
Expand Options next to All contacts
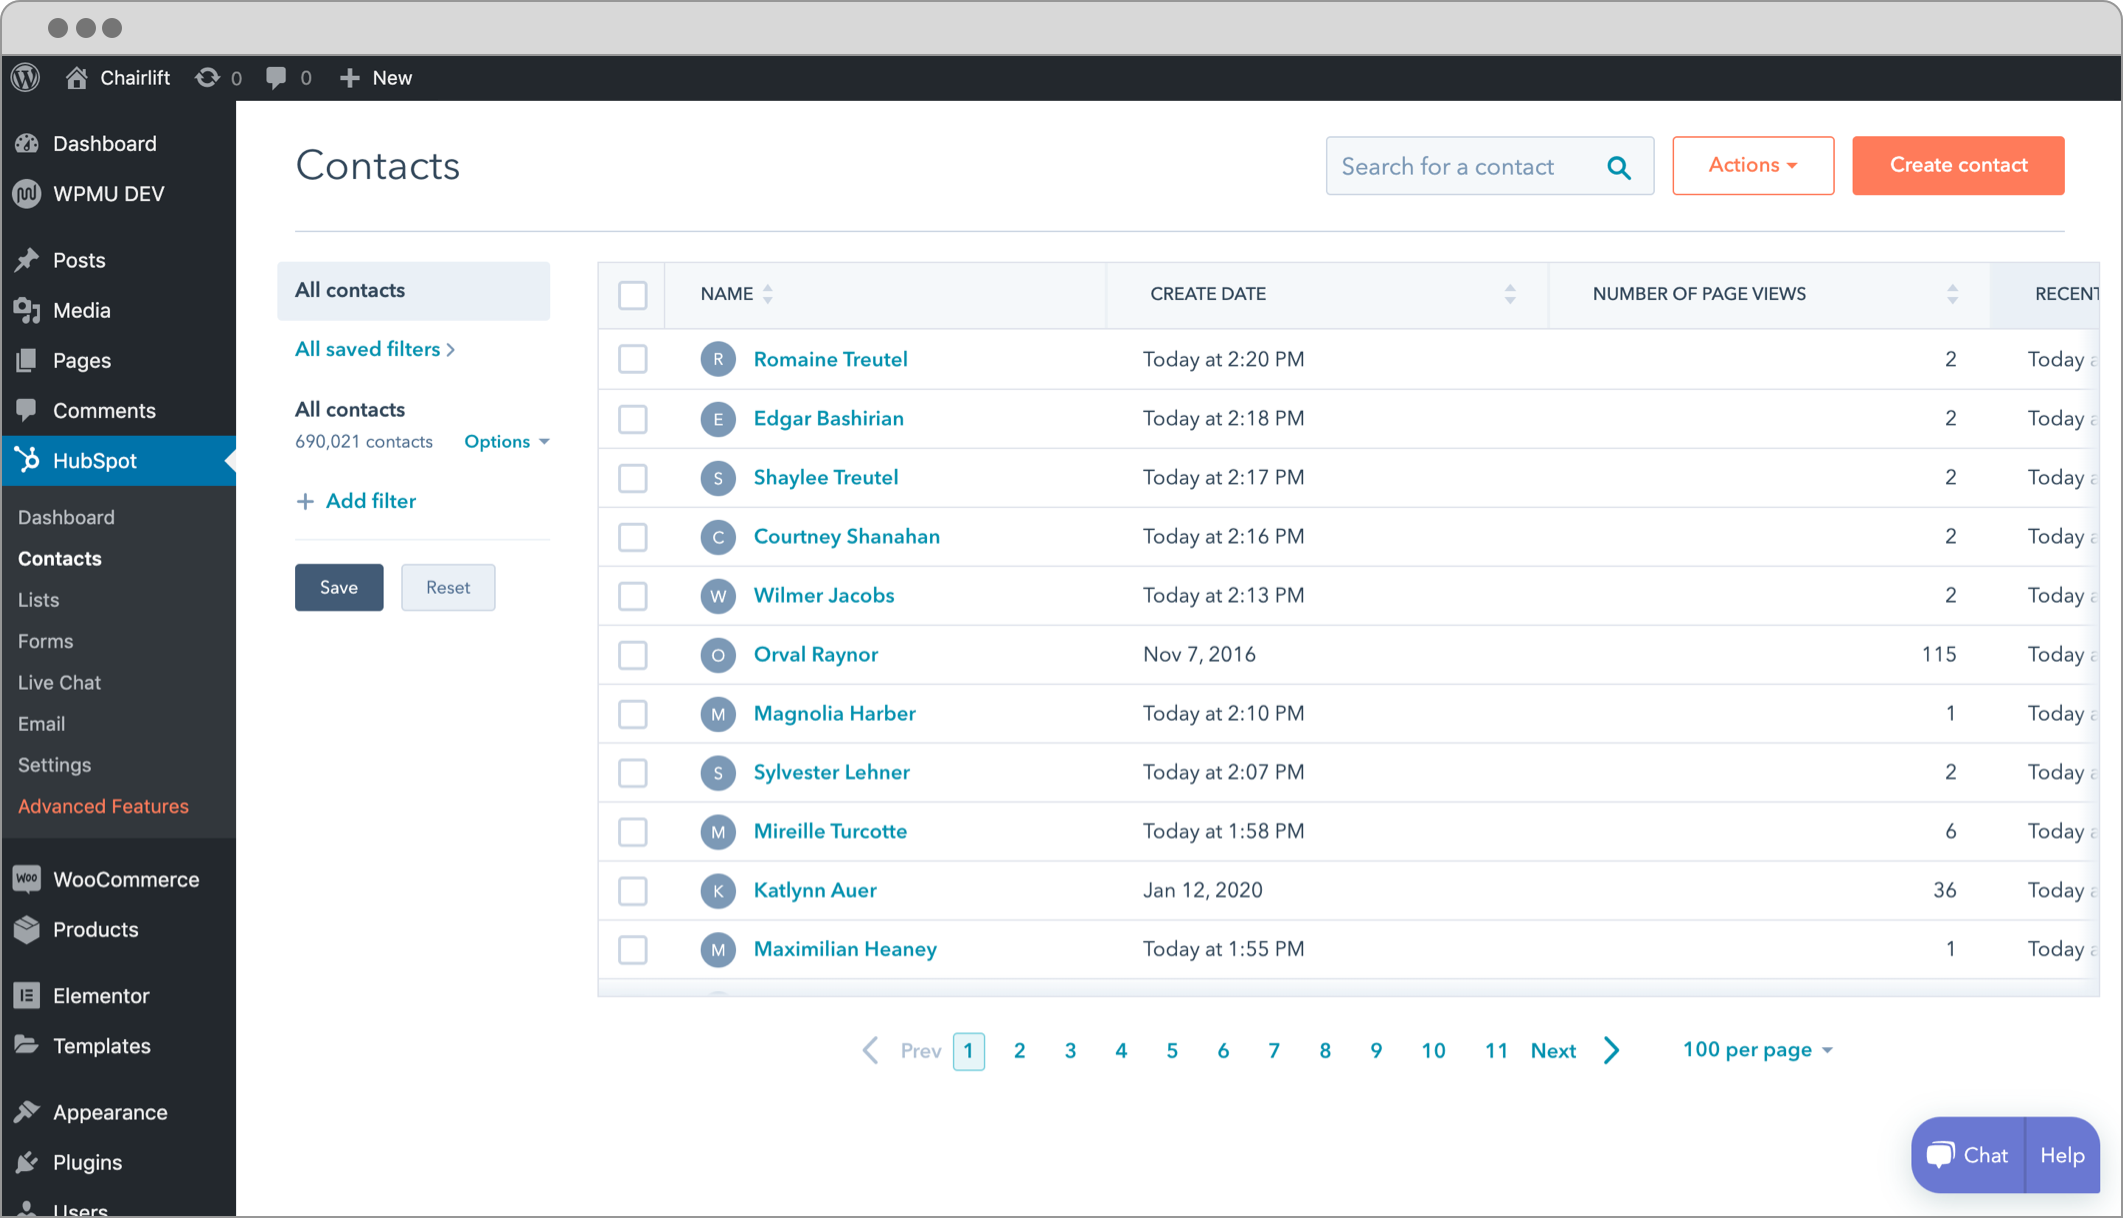point(506,442)
